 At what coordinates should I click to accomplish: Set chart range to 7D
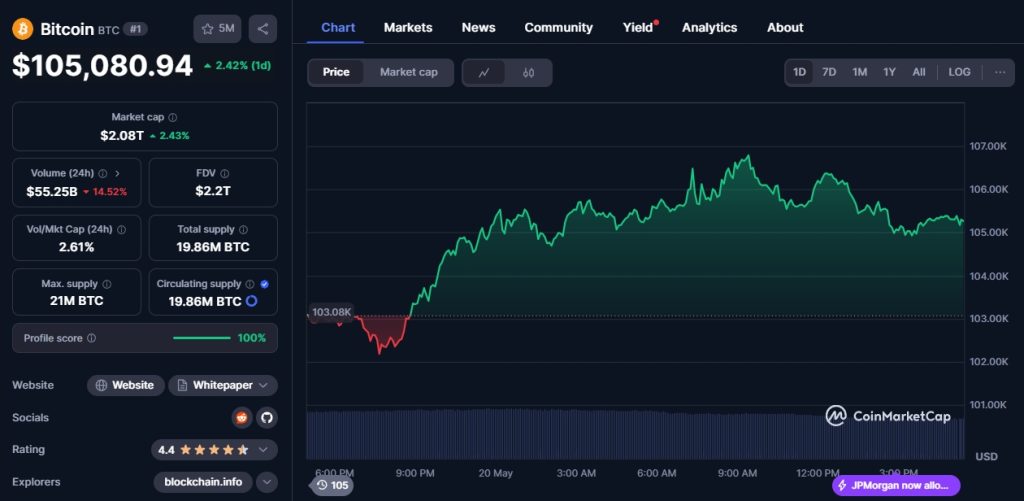[829, 72]
